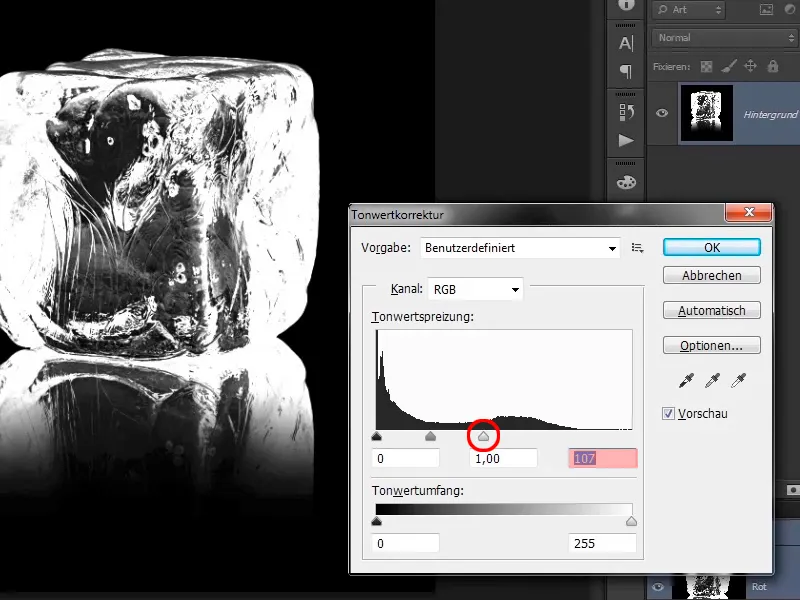Open the preset options menu icon
800x600 pixels.
click(637, 248)
